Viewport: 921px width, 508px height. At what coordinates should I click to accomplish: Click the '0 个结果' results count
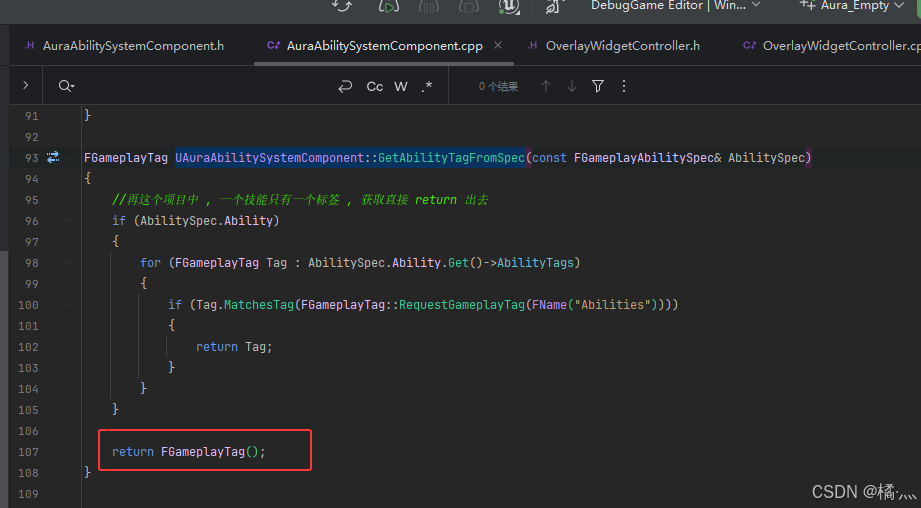[498, 86]
